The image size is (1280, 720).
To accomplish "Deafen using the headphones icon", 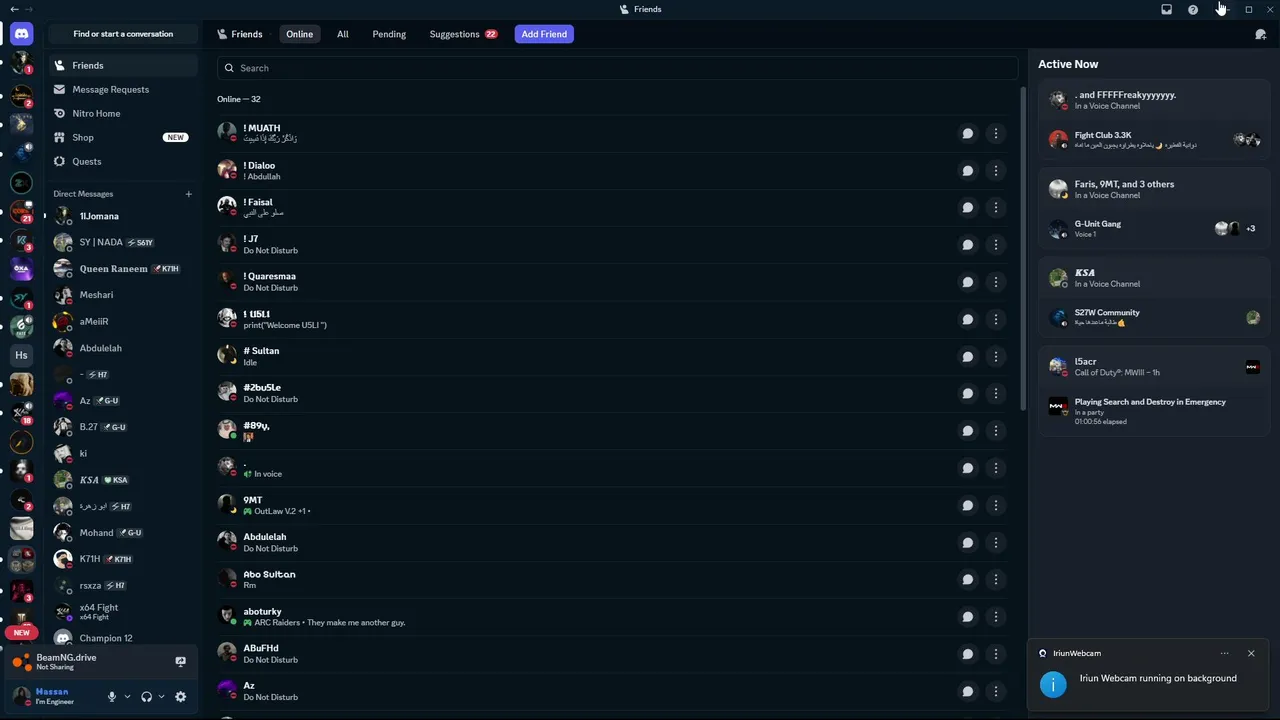I will [146, 697].
